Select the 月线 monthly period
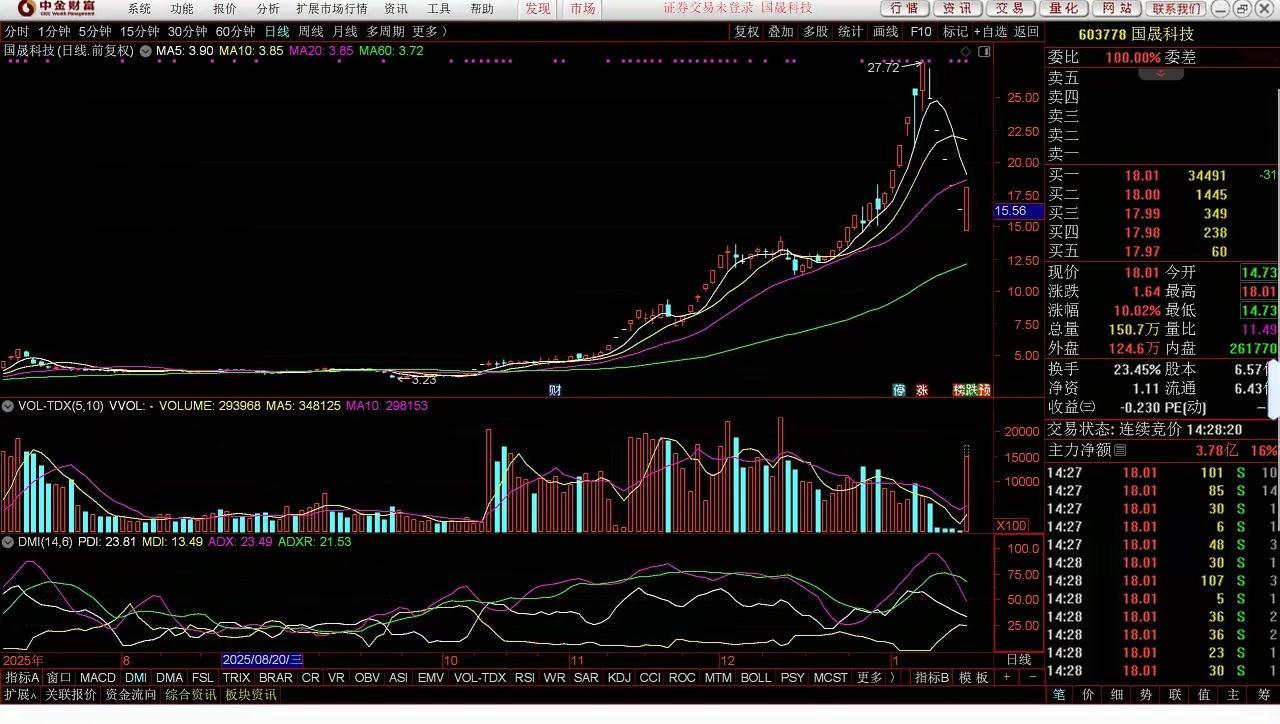Viewport: 1280px width, 724px height. [x=345, y=31]
